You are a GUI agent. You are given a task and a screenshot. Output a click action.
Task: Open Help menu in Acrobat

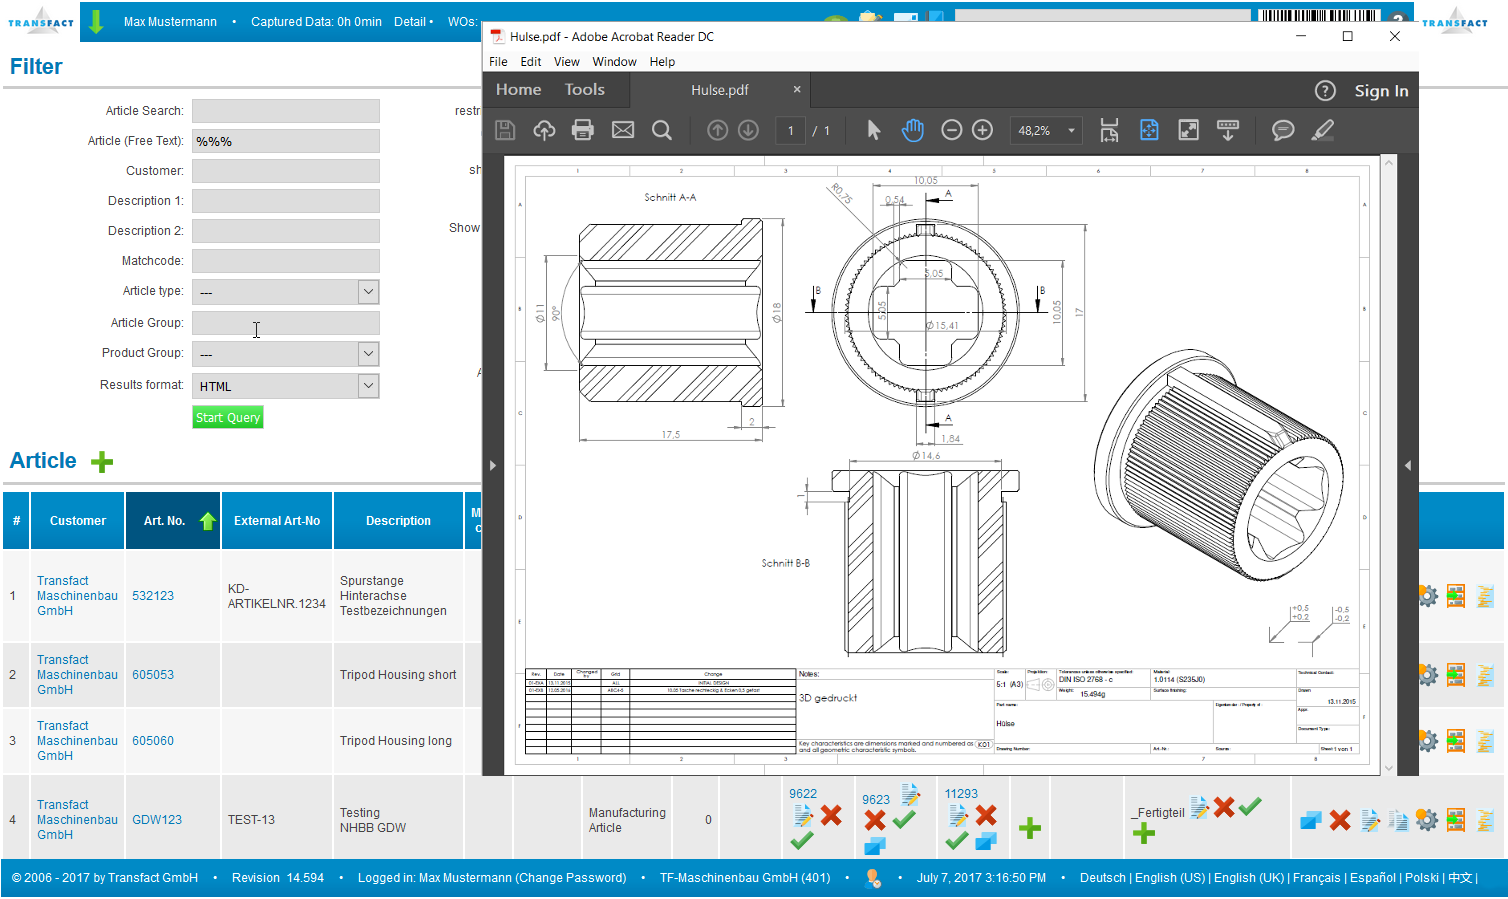[x=662, y=61]
